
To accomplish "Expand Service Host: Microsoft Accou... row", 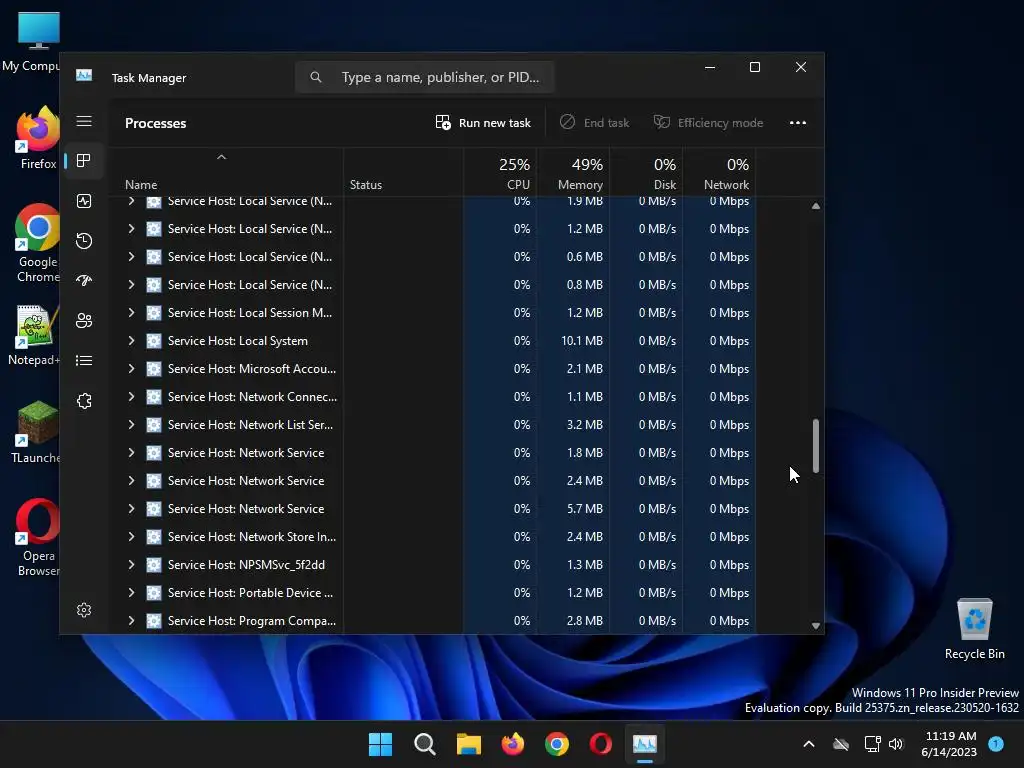I will point(131,369).
